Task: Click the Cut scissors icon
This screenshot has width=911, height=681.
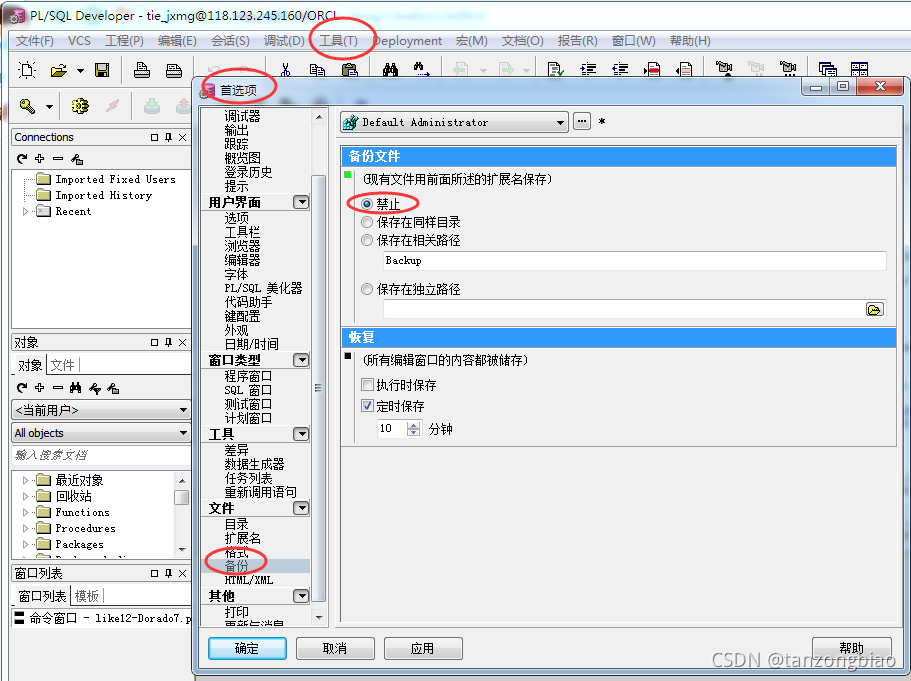Action: [285, 70]
